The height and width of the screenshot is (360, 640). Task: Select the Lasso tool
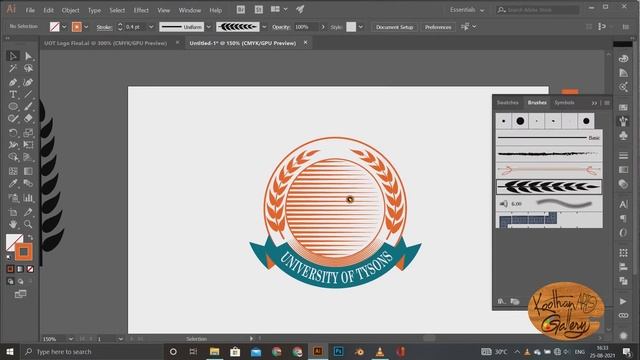click(28, 68)
